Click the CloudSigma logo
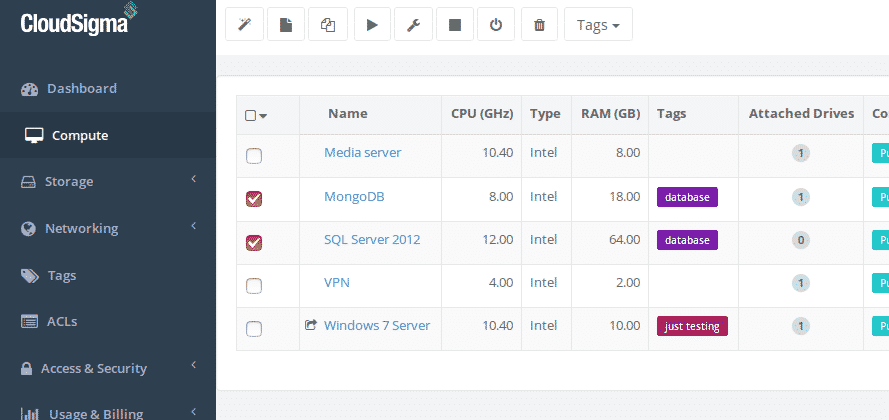 pos(79,20)
